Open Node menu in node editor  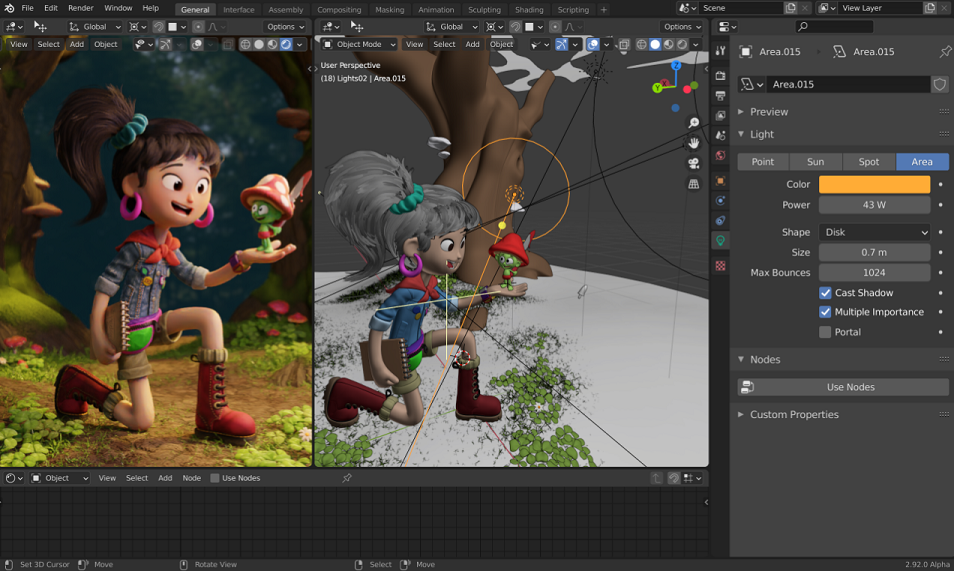click(192, 478)
